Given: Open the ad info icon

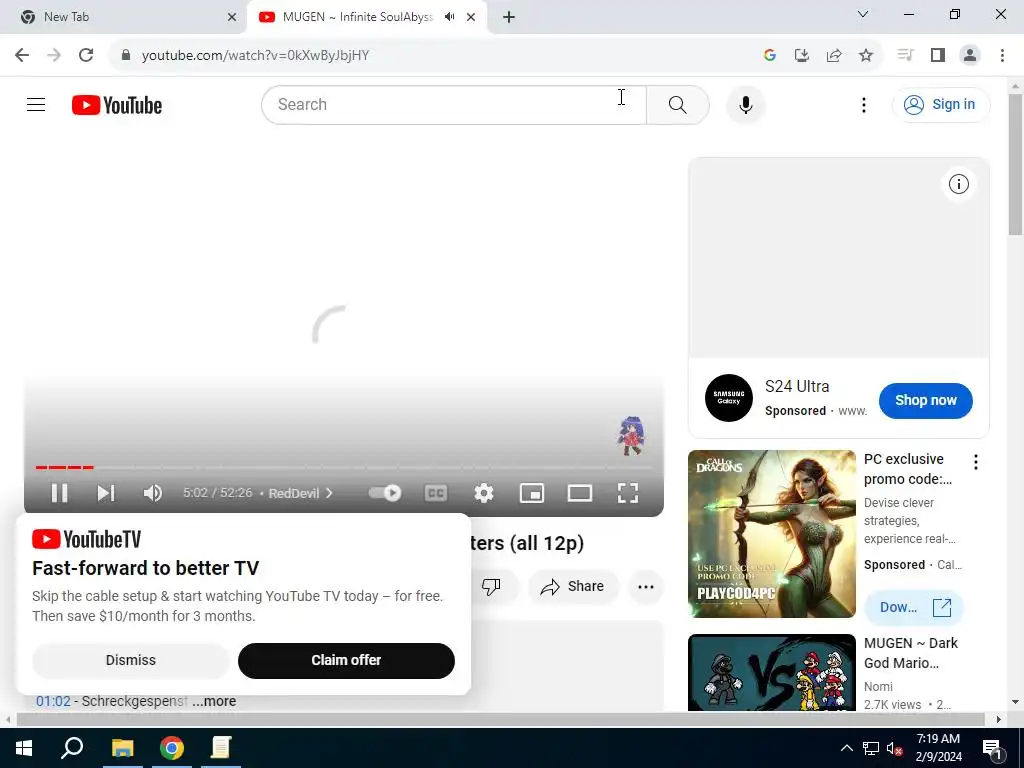Looking at the screenshot, I should (958, 184).
